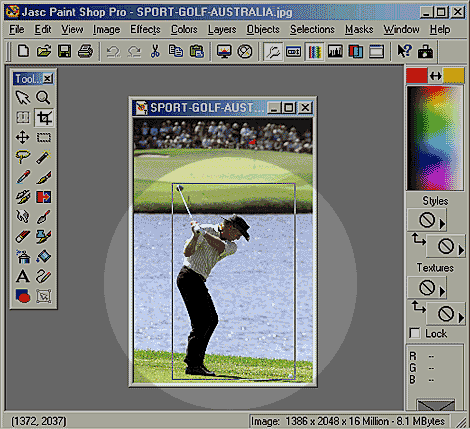Expand the foreground Styles flyout arrow
Viewport: 470px width, 429px height.
coord(442,224)
